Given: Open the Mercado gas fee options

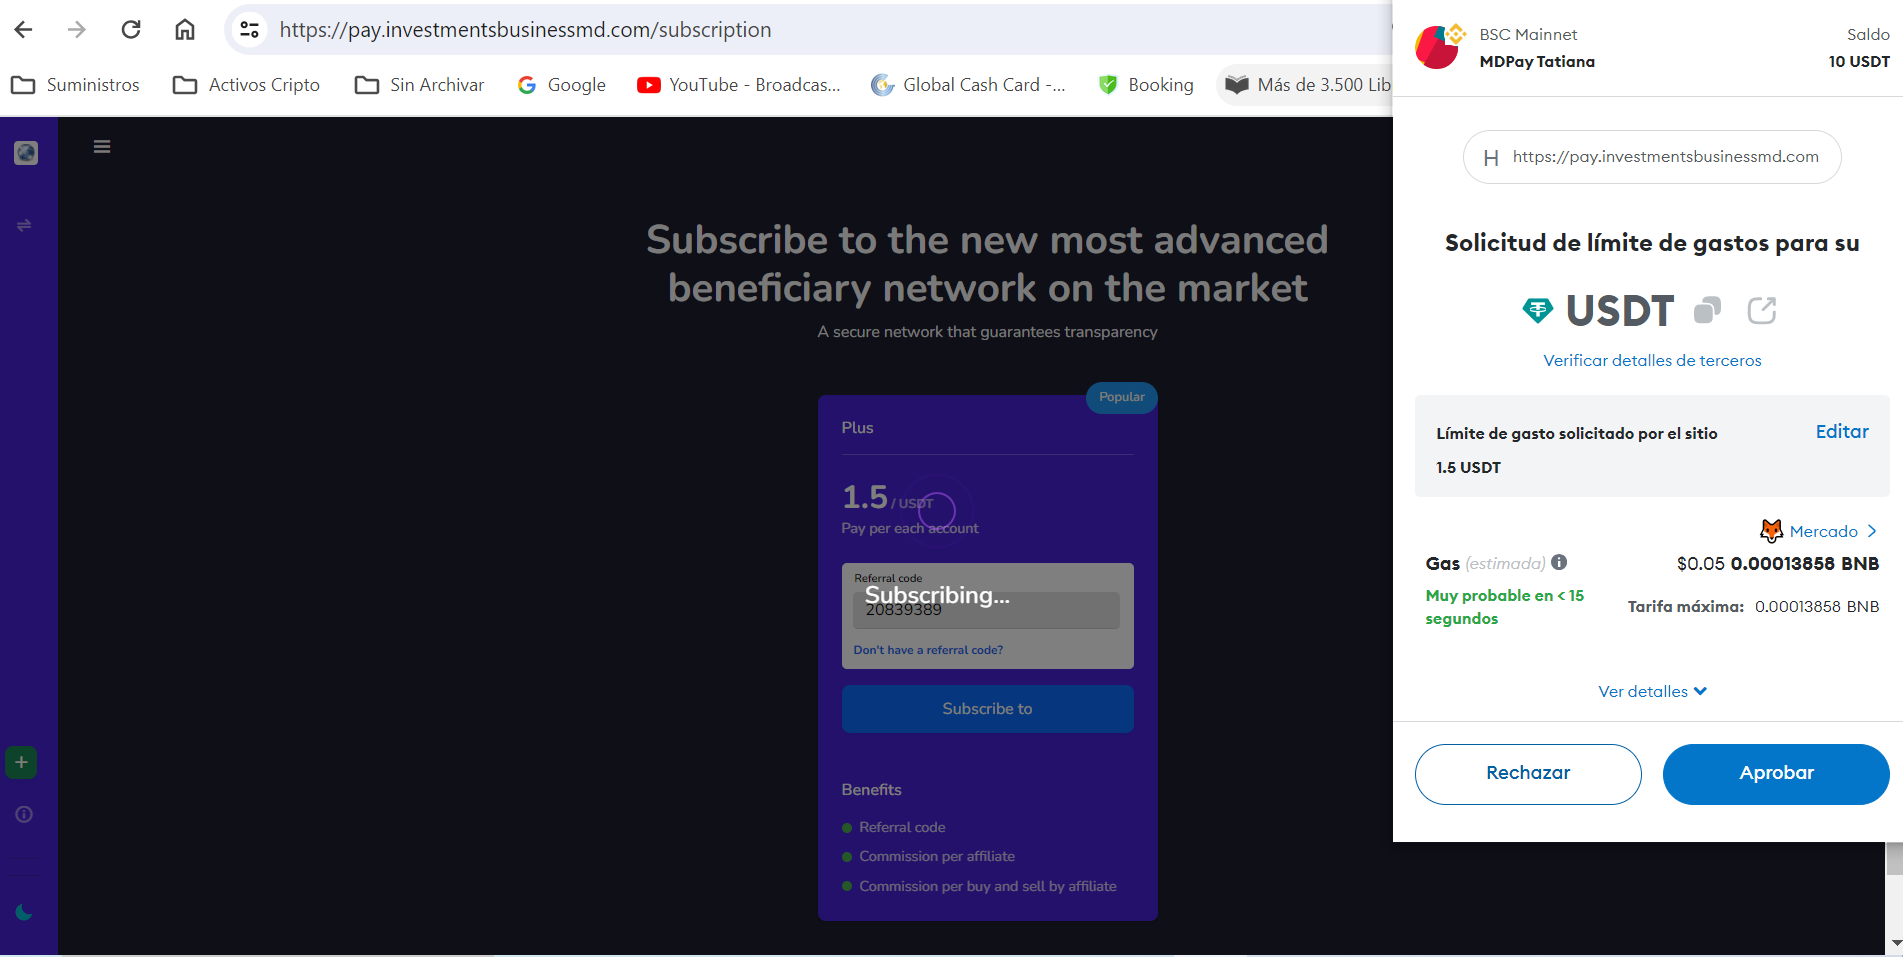Looking at the screenshot, I should tap(1822, 531).
